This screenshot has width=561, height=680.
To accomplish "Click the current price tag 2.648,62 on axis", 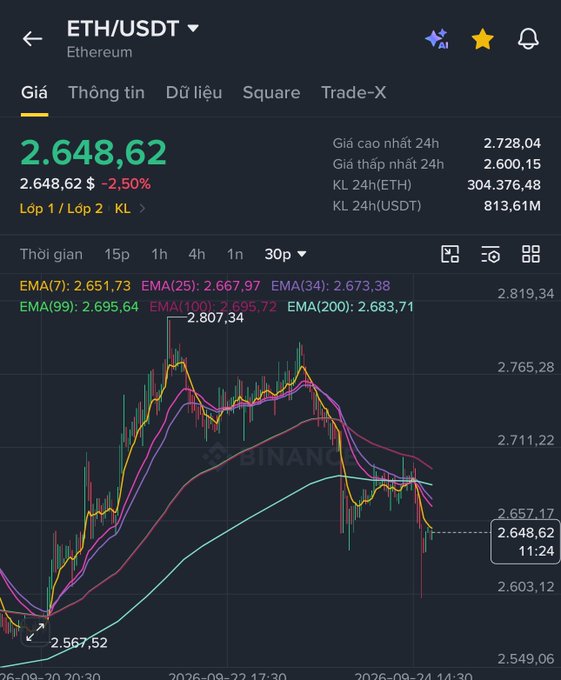I will point(525,542).
